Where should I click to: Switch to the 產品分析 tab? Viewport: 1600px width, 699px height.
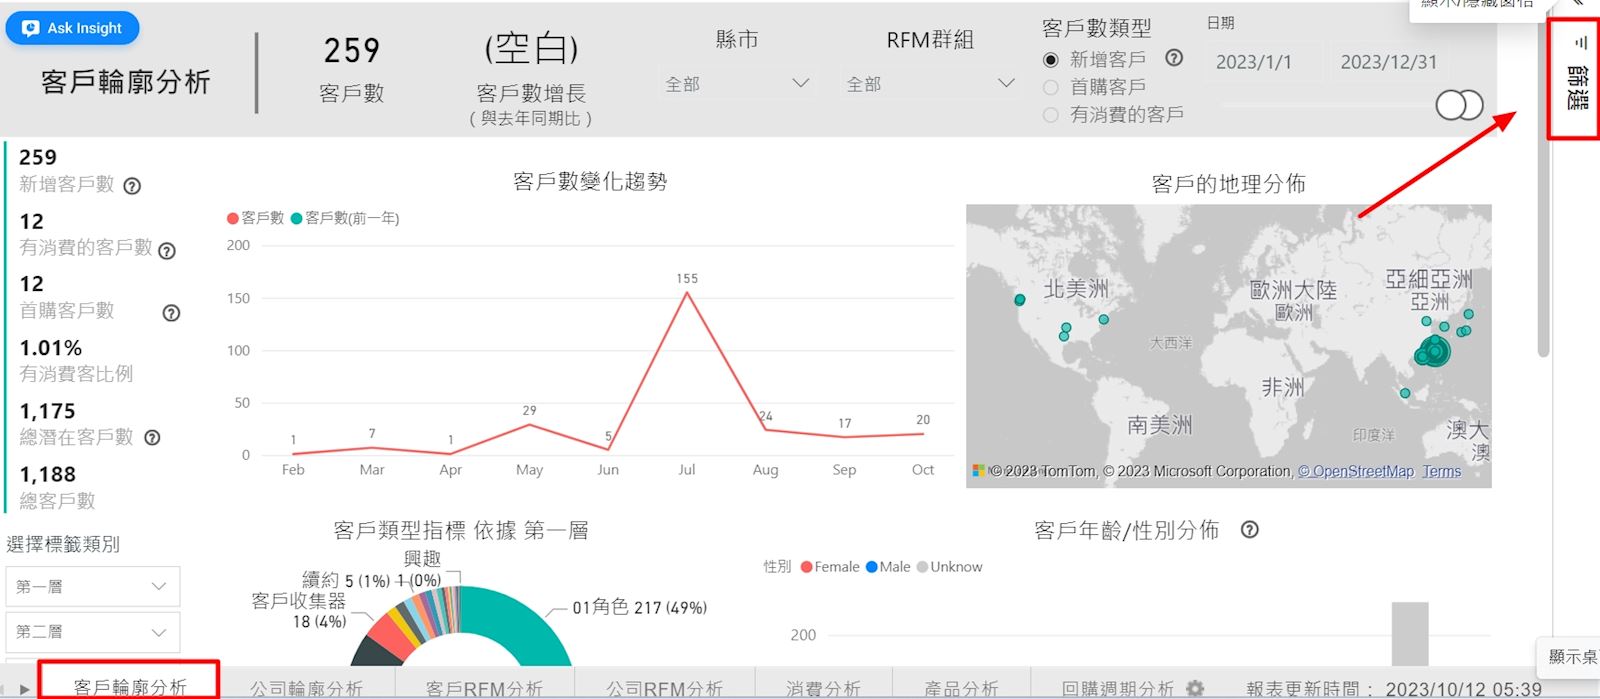click(x=961, y=688)
